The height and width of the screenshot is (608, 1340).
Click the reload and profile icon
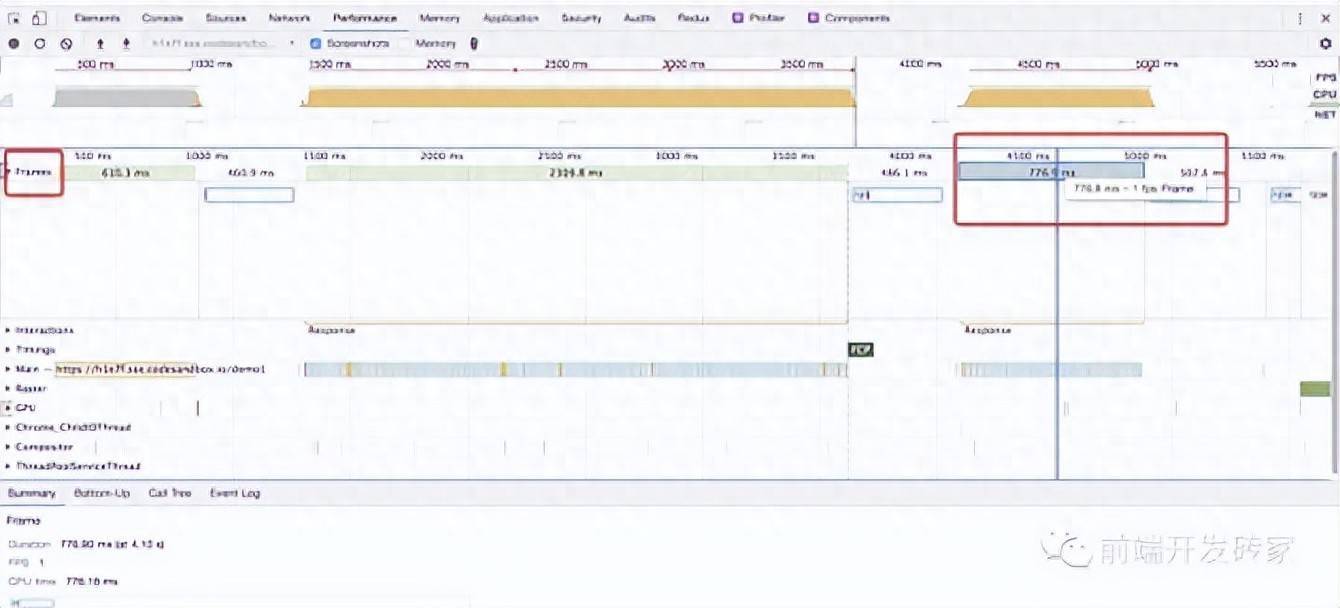(x=40, y=44)
